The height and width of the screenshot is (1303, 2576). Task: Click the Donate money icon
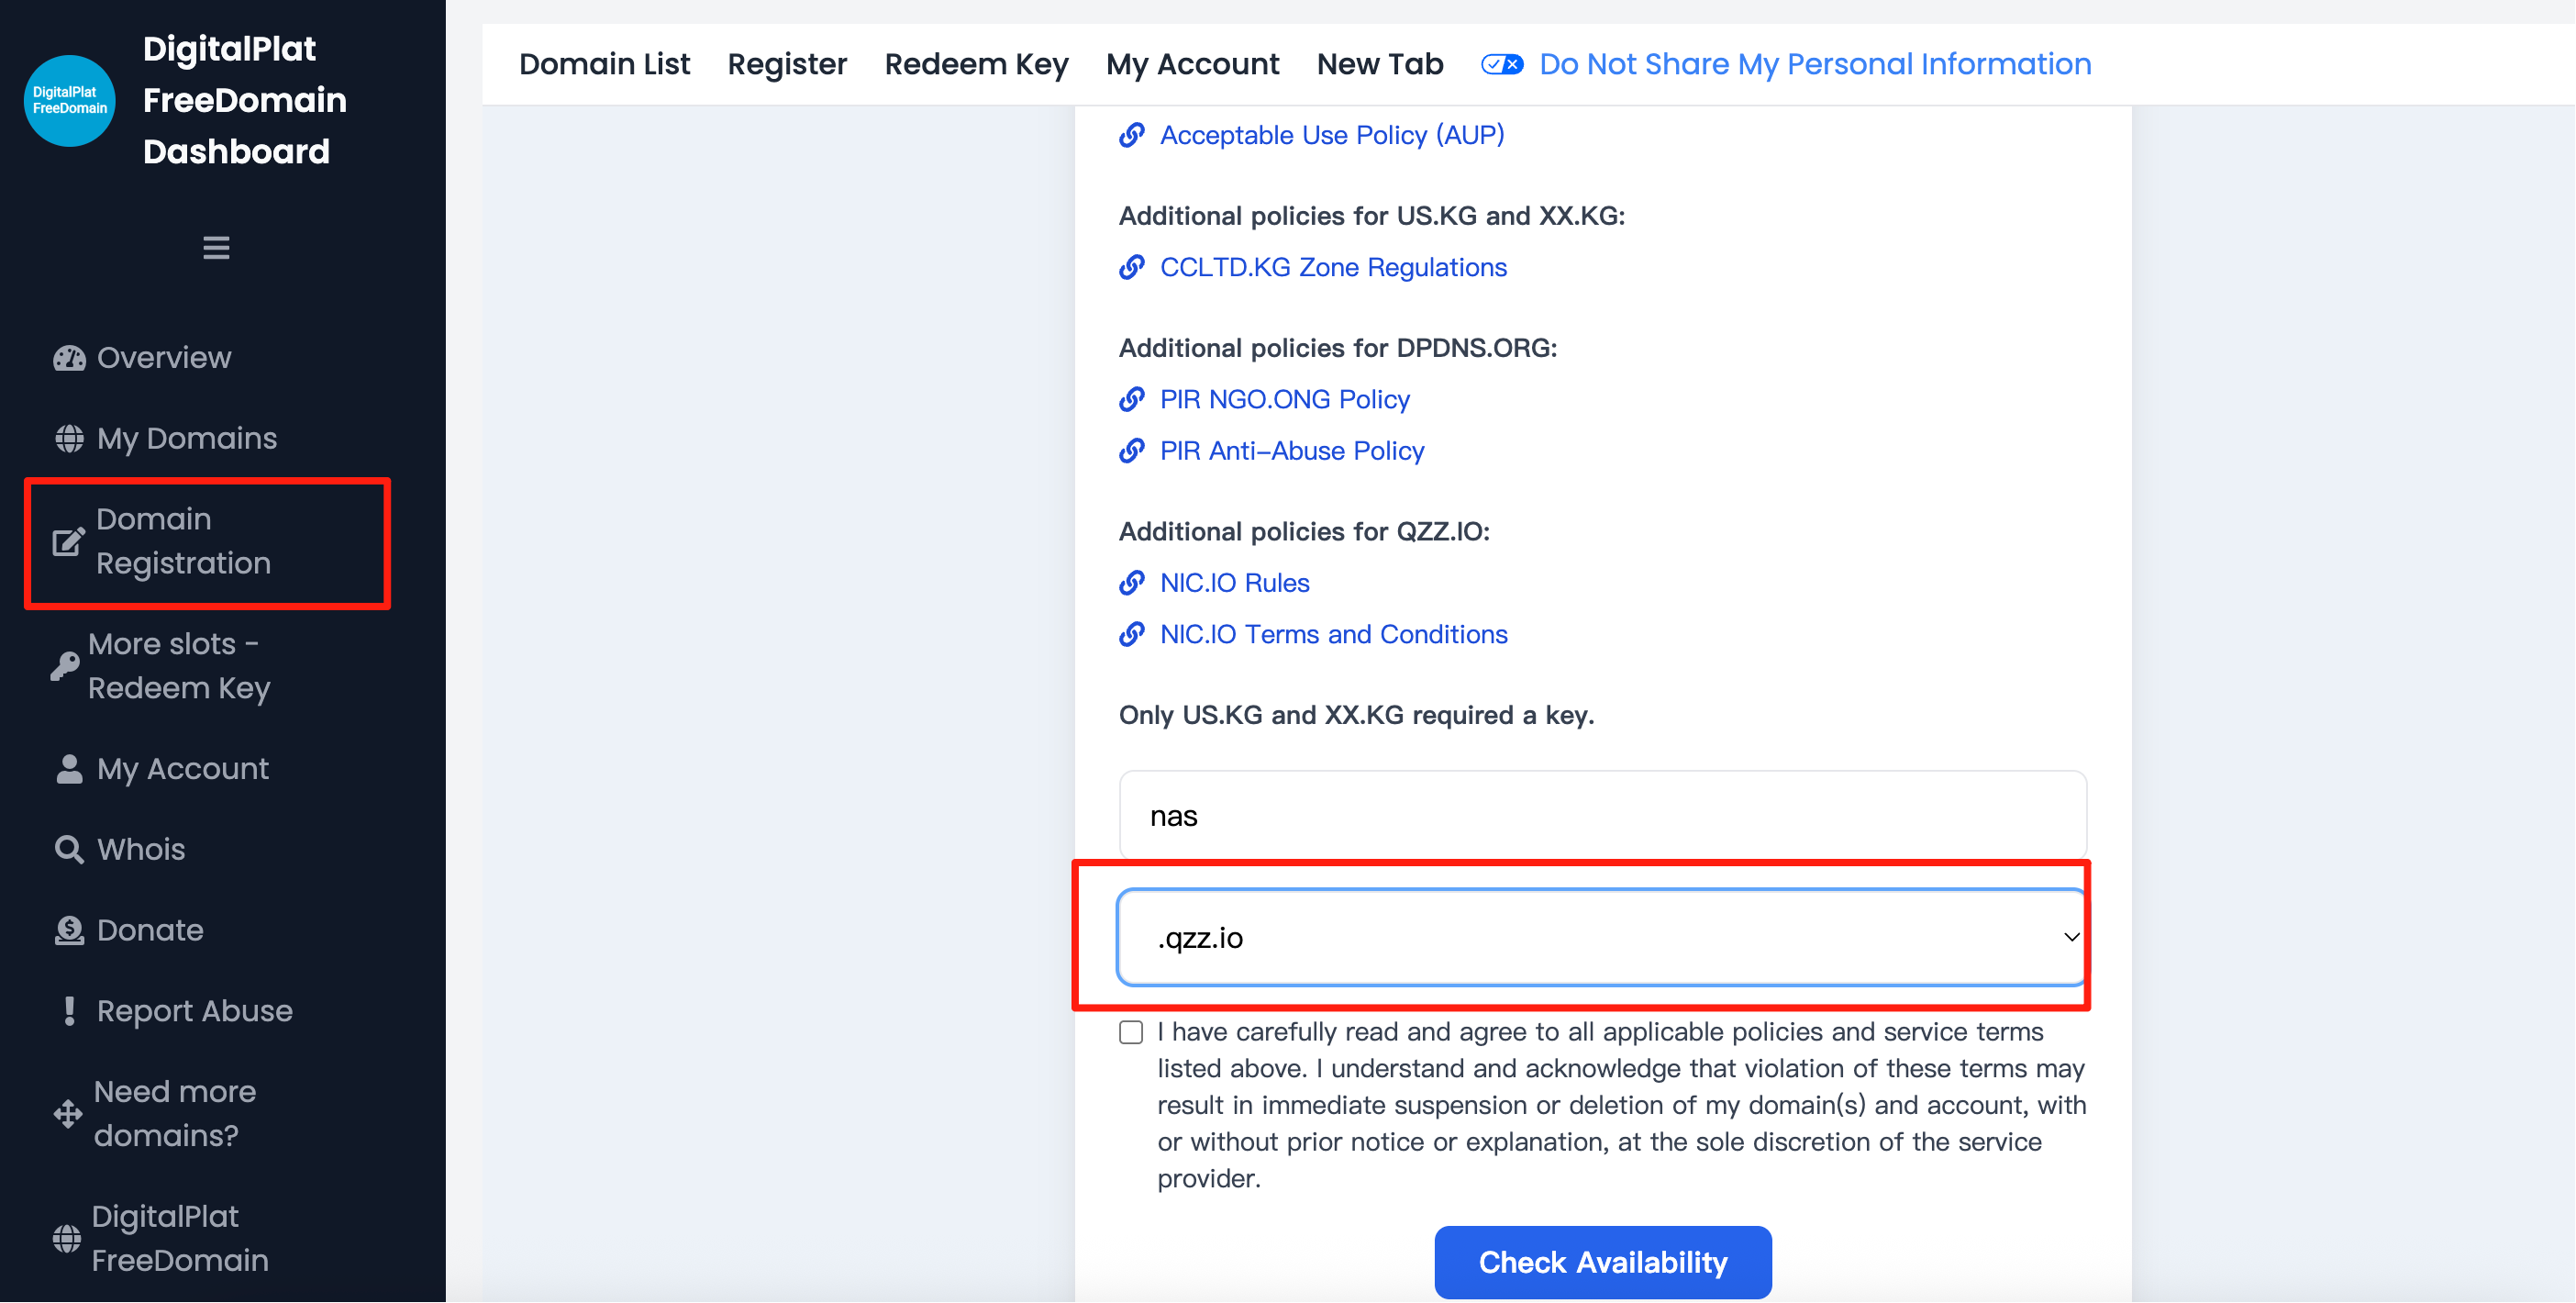point(69,931)
